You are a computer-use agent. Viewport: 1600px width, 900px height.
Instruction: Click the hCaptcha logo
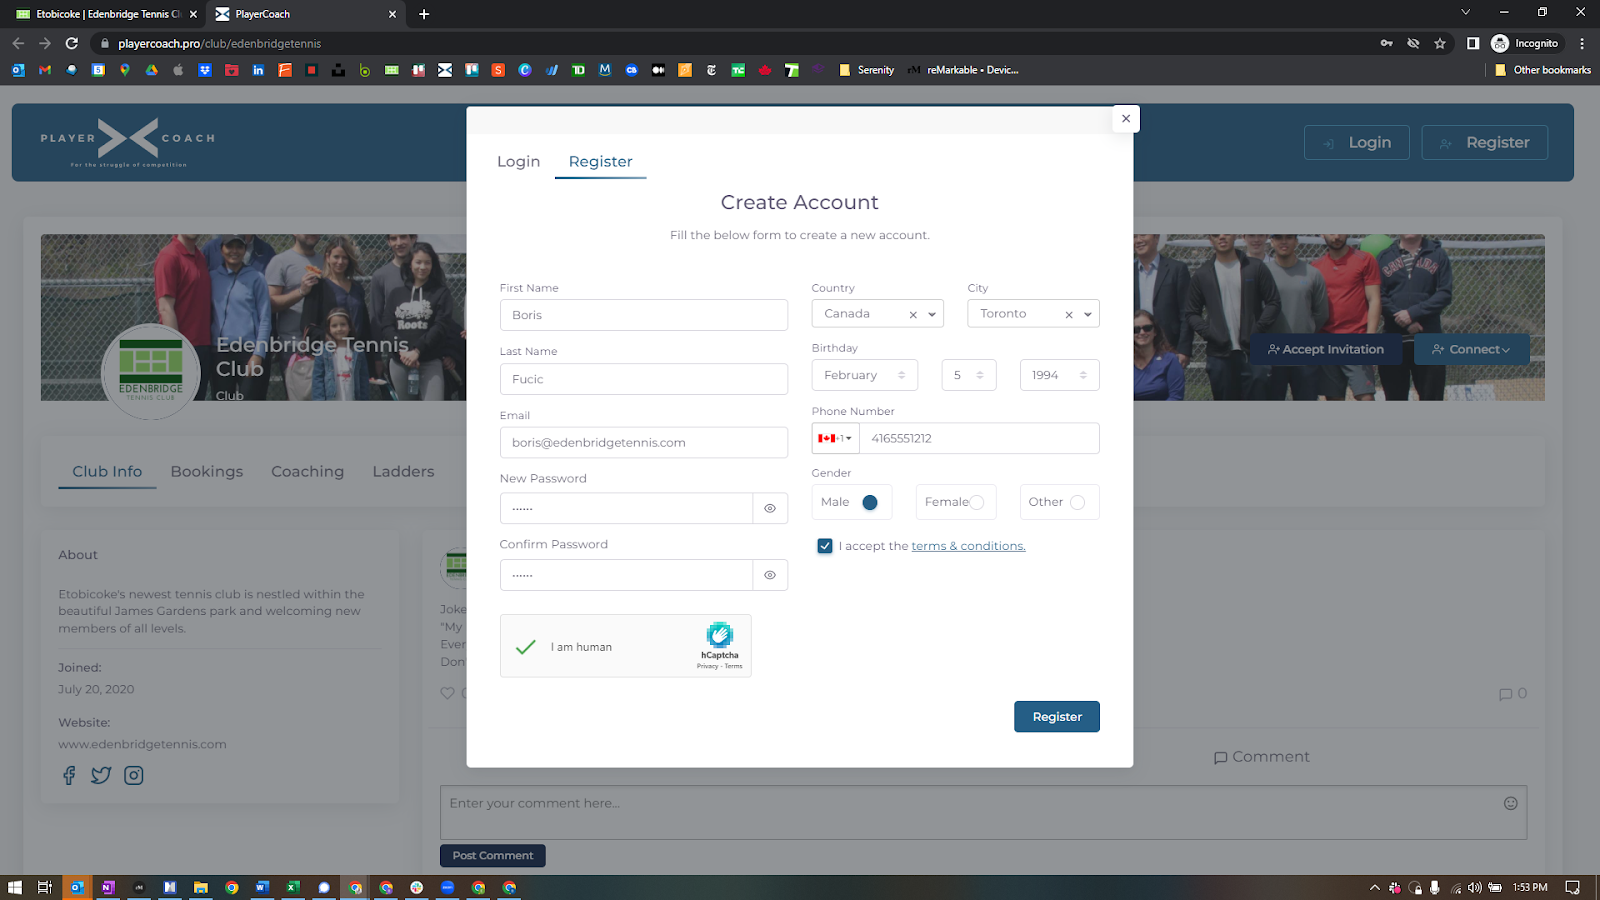tap(720, 635)
